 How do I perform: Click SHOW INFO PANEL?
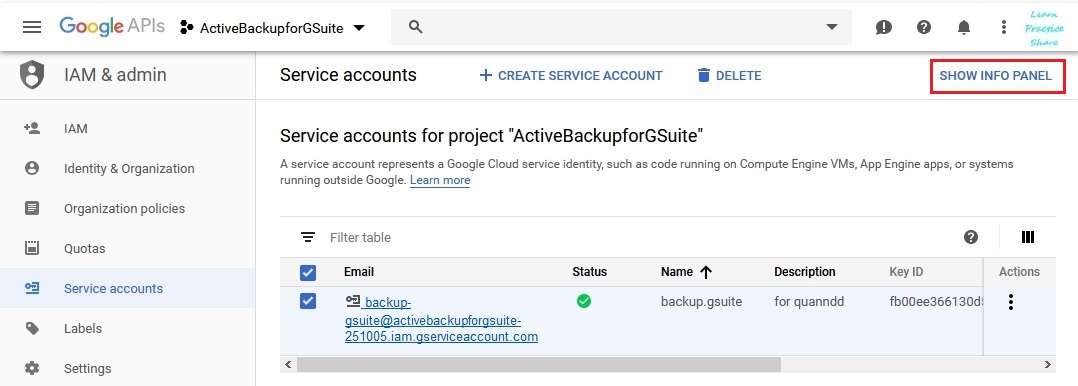pyautogui.click(x=996, y=76)
